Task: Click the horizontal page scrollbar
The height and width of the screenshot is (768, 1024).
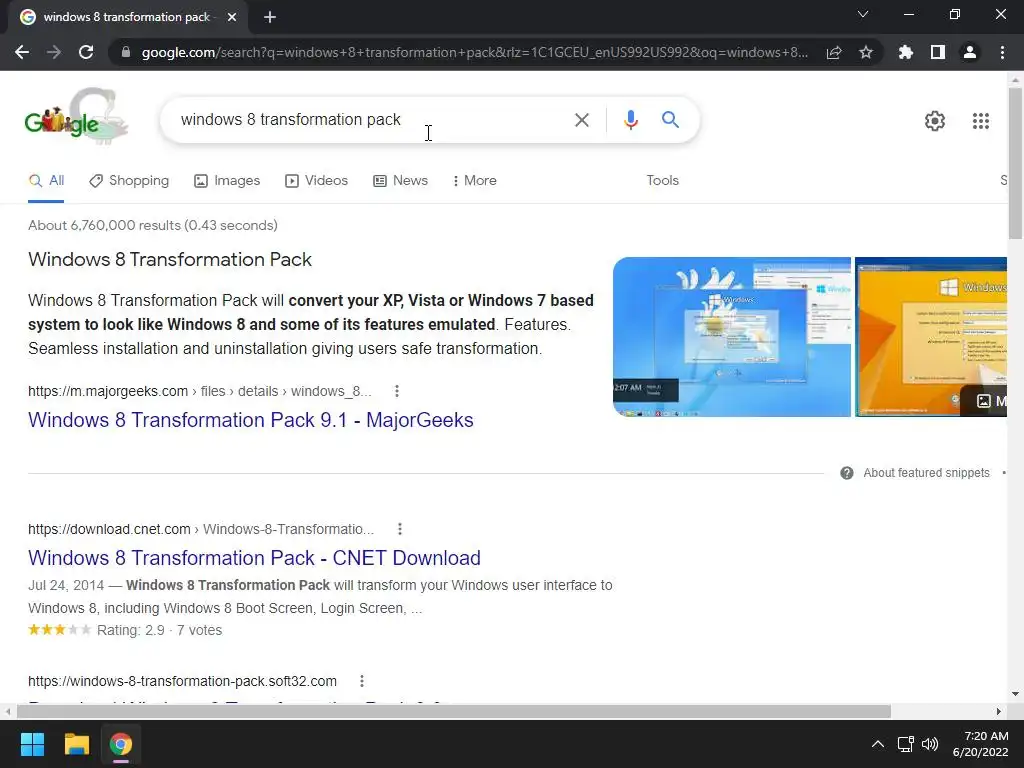Action: pyautogui.click(x=454, y=711)
